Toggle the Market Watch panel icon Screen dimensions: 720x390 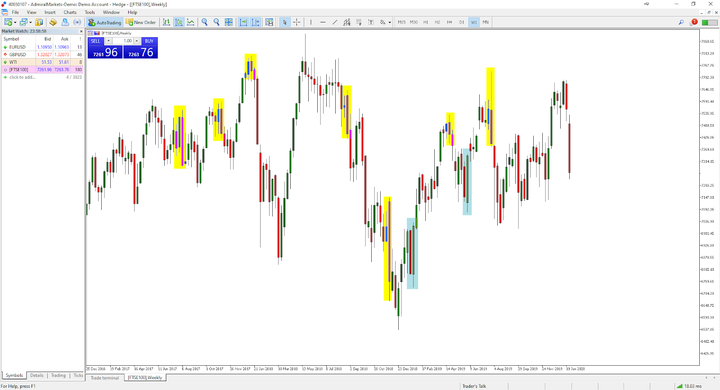tap(39, 22)
